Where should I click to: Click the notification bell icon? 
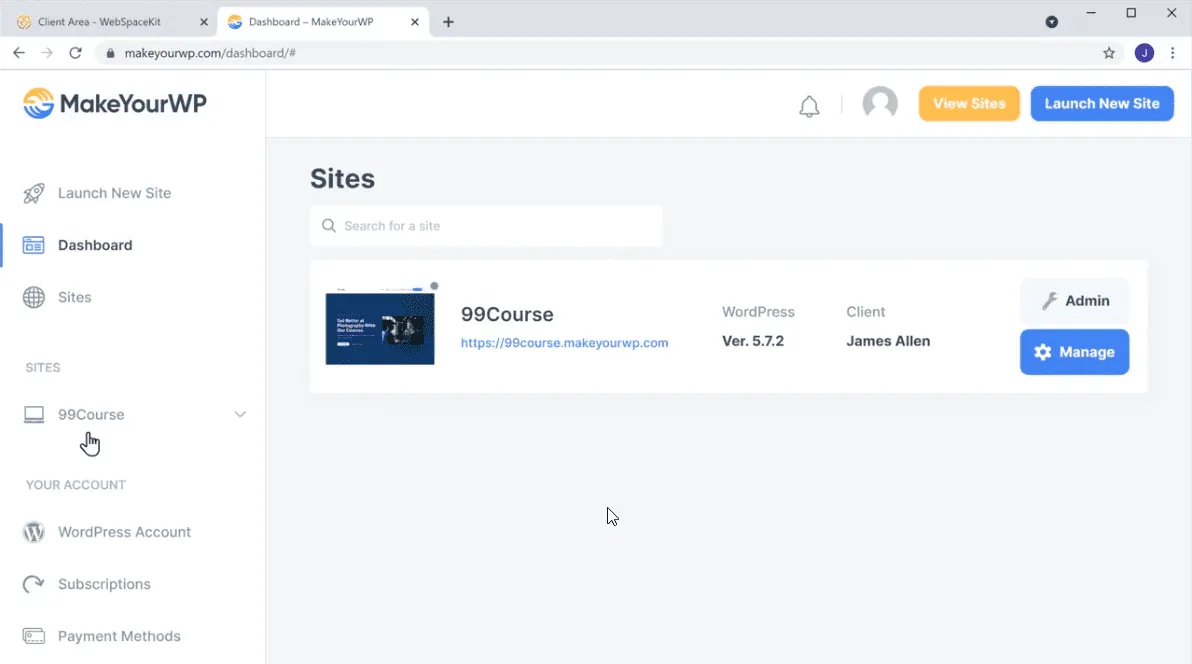click(x=809, y=107)
